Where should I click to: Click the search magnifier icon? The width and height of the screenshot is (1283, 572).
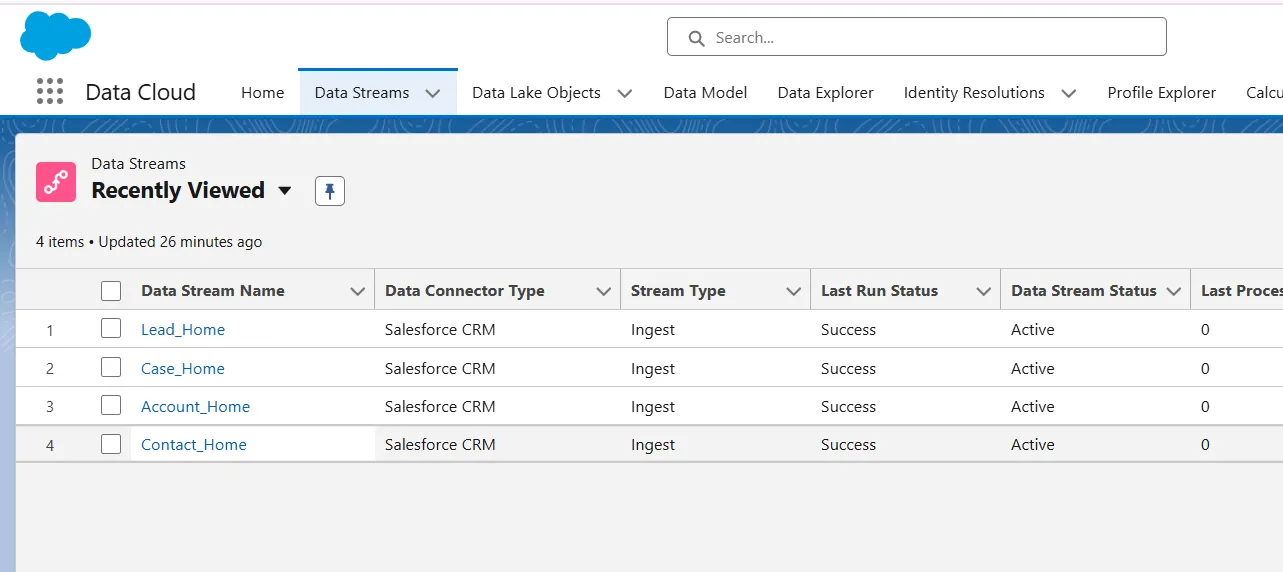(x=696, y=38)
